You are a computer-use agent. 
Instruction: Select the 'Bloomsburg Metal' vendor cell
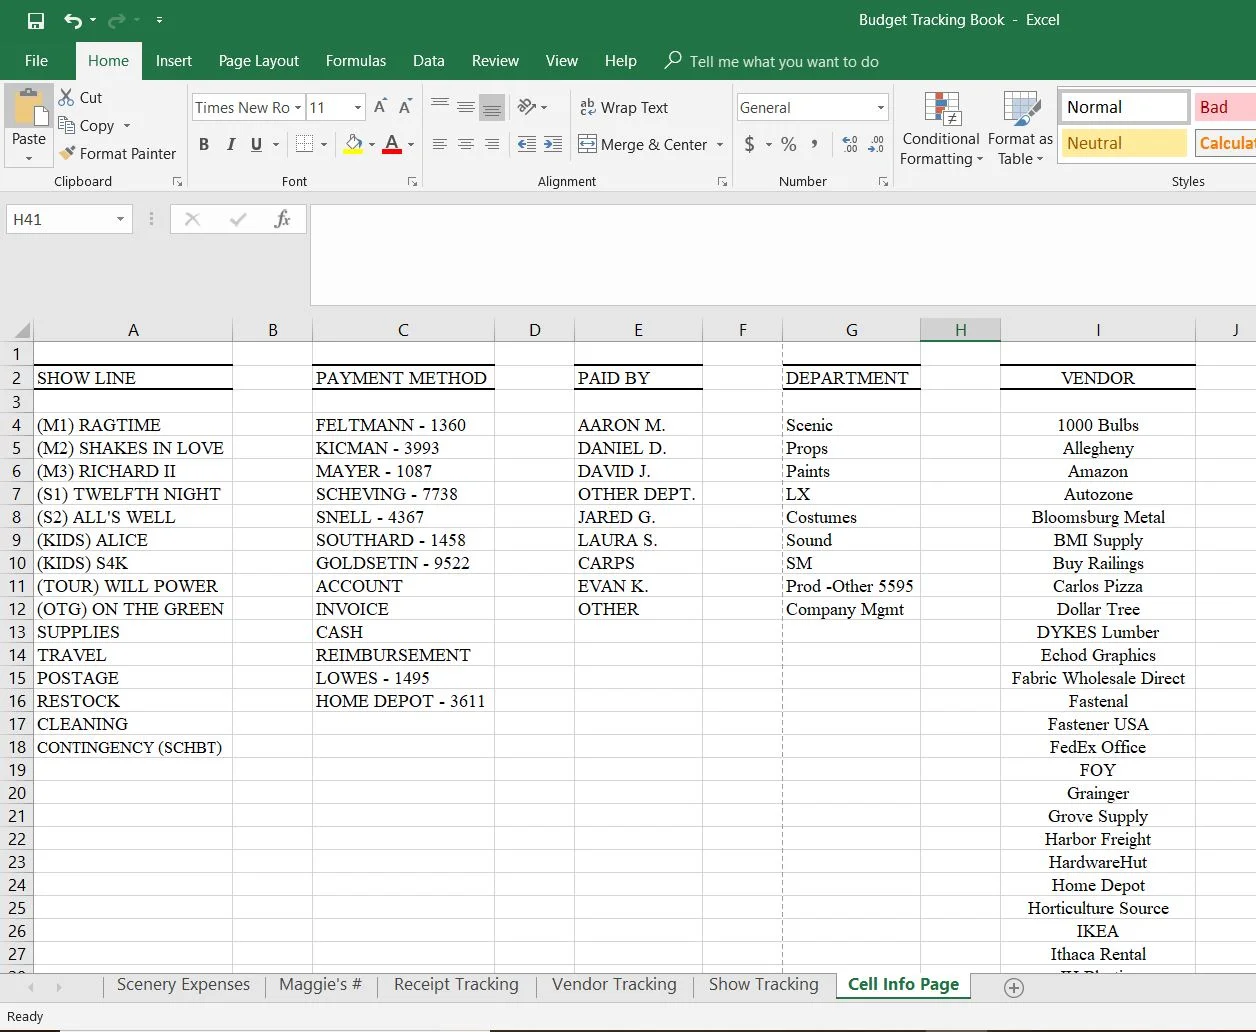pos(1098,517)
